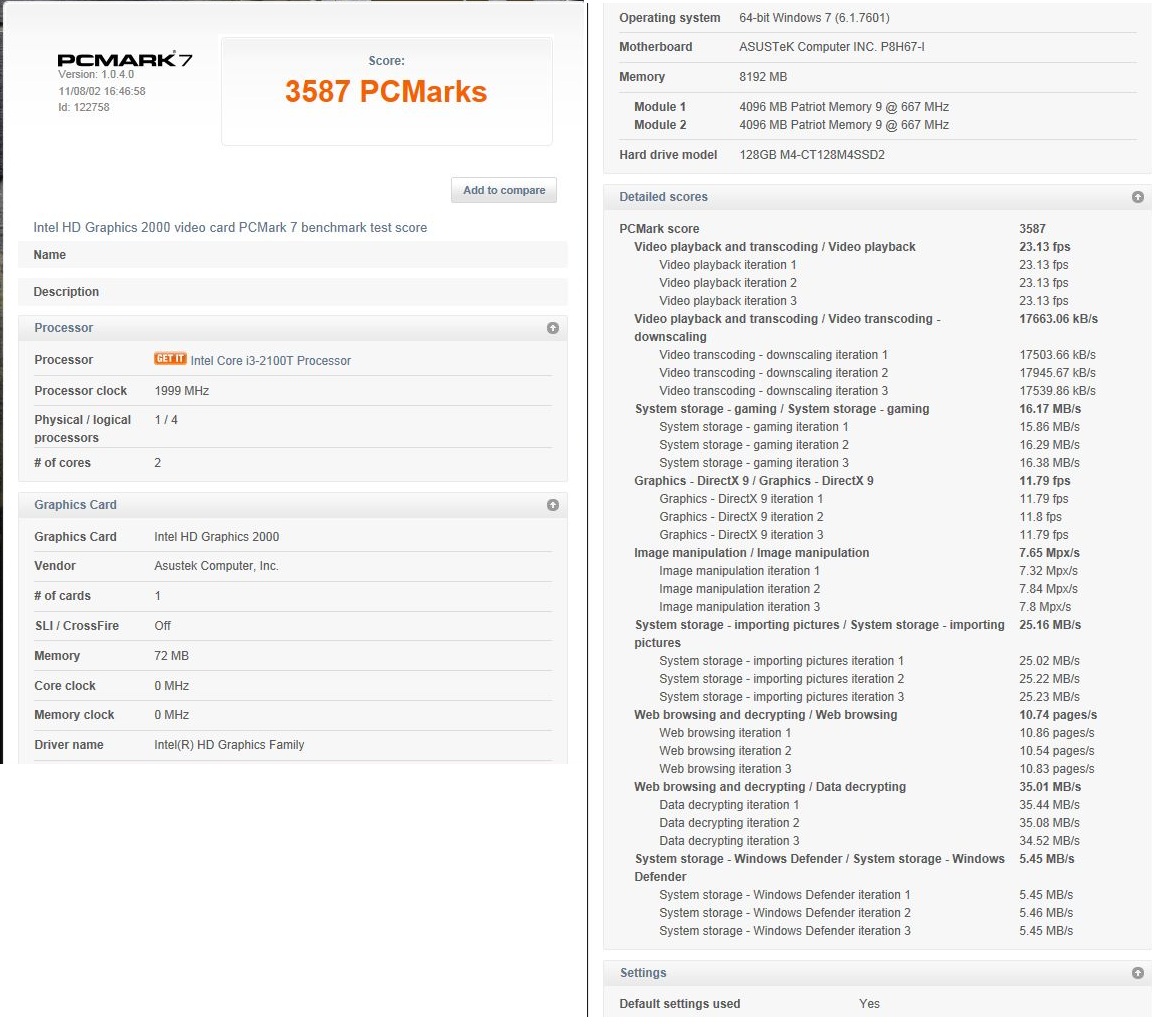Image resolution: width=1152 pixels, height=1024 pixels.
Task: Click the GET IT badge next to processor
Action: point(170,358)
